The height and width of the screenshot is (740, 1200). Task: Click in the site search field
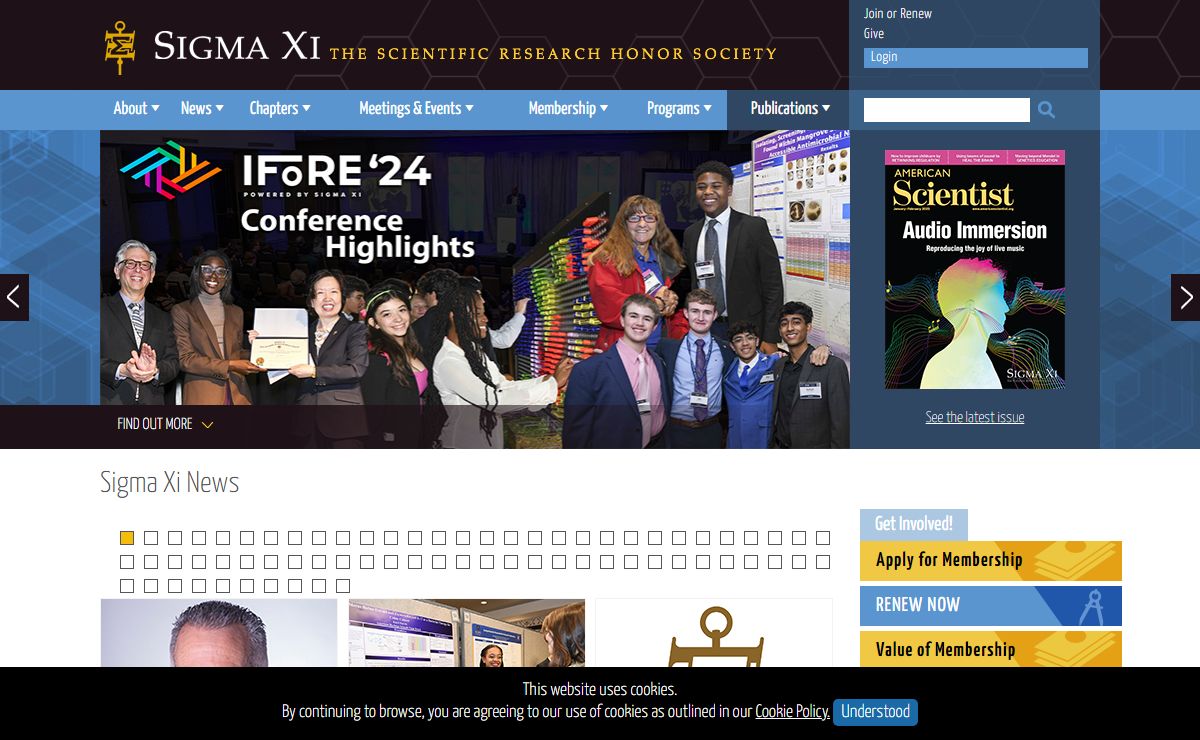point(947,110)
